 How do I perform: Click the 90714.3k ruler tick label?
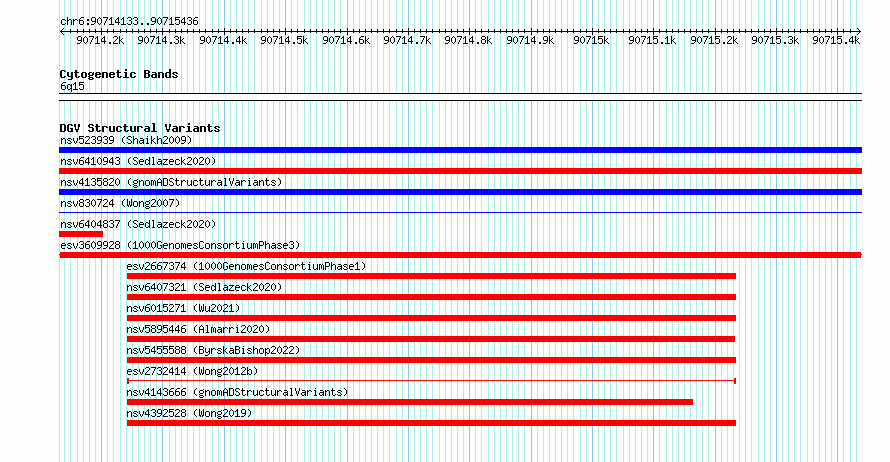[x=161, y=40]
